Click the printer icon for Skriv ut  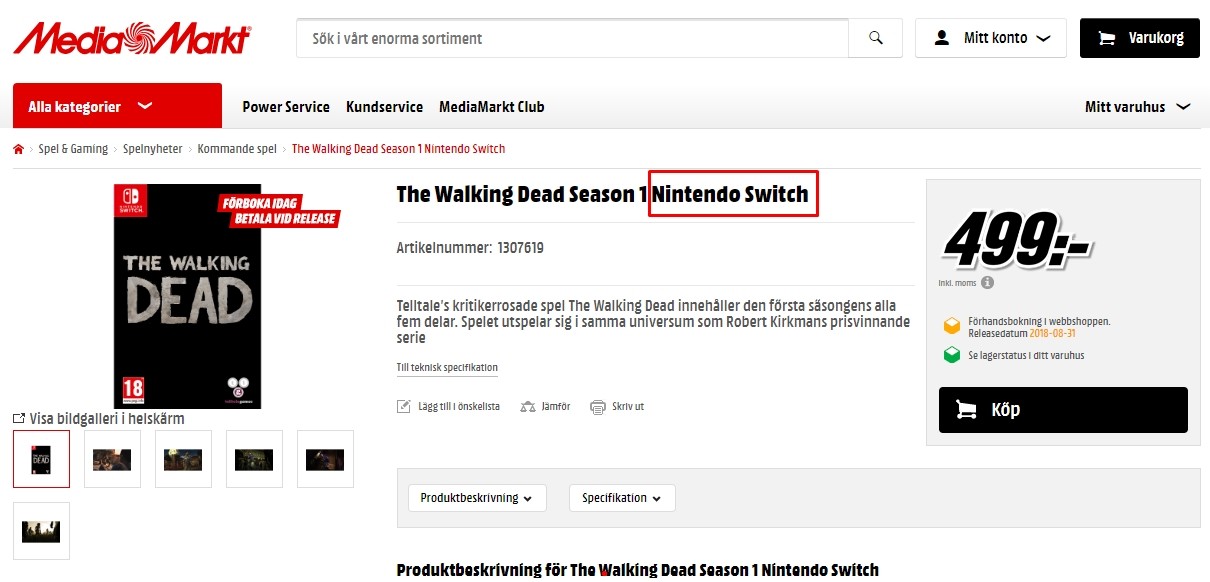pos(598,406)
